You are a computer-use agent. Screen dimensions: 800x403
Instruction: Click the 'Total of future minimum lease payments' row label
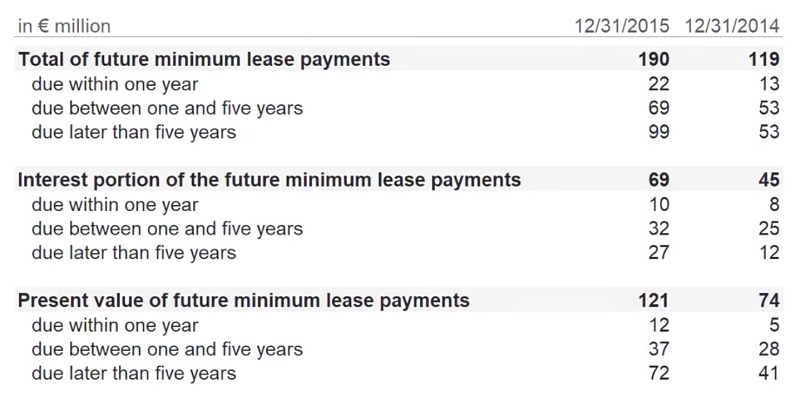pos(204,59)
